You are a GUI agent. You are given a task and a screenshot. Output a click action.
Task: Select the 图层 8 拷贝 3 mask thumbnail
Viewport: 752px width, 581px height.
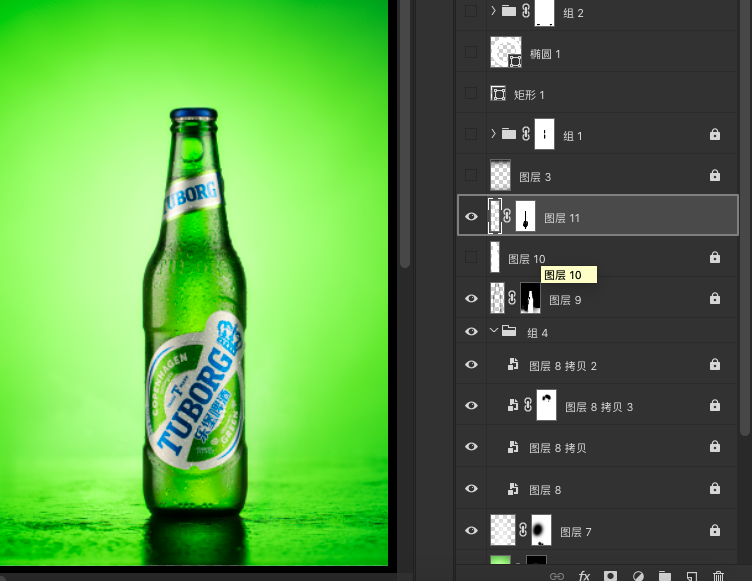tap(546, 405)
